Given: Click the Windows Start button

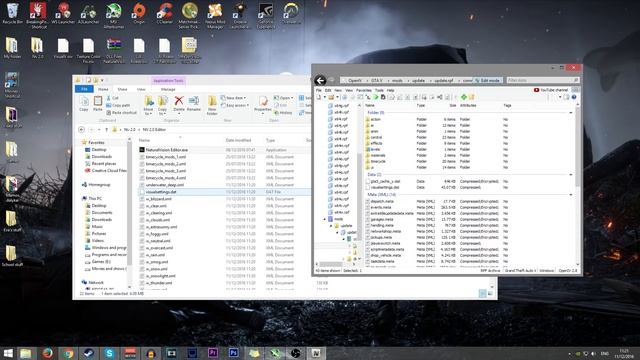Looking at the screenshot, I should click(8, 353).
